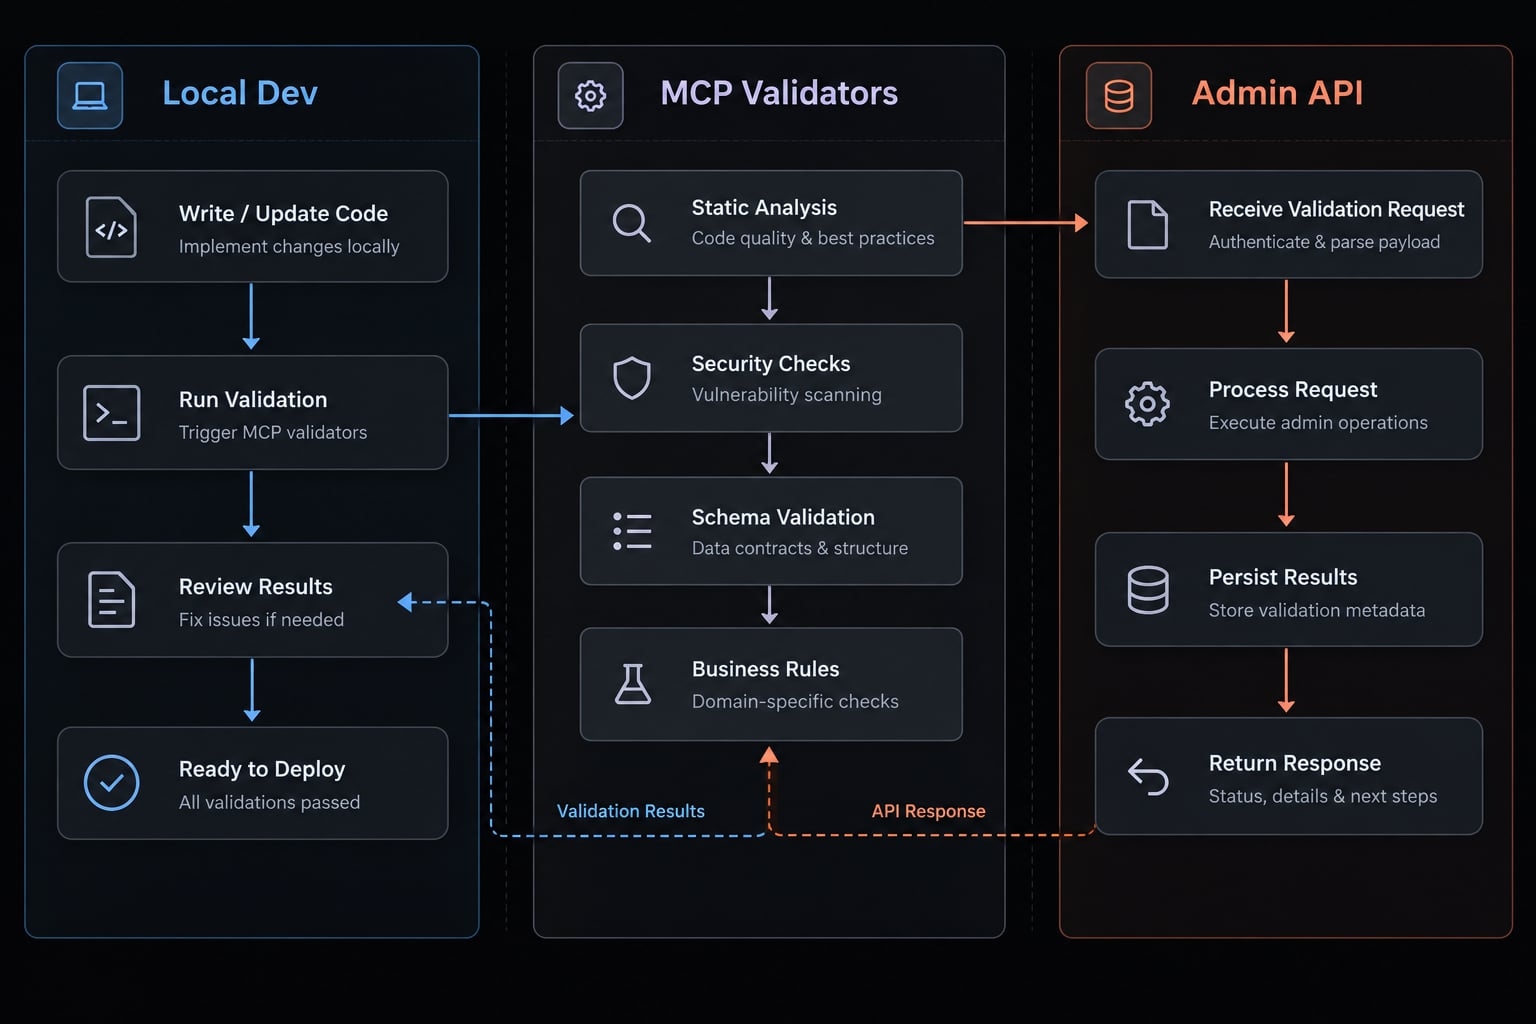Image resolution: width=1536 pixels, height=1024 pixels.
Task: Click the Security Checks step title
Action: point(771,364)
